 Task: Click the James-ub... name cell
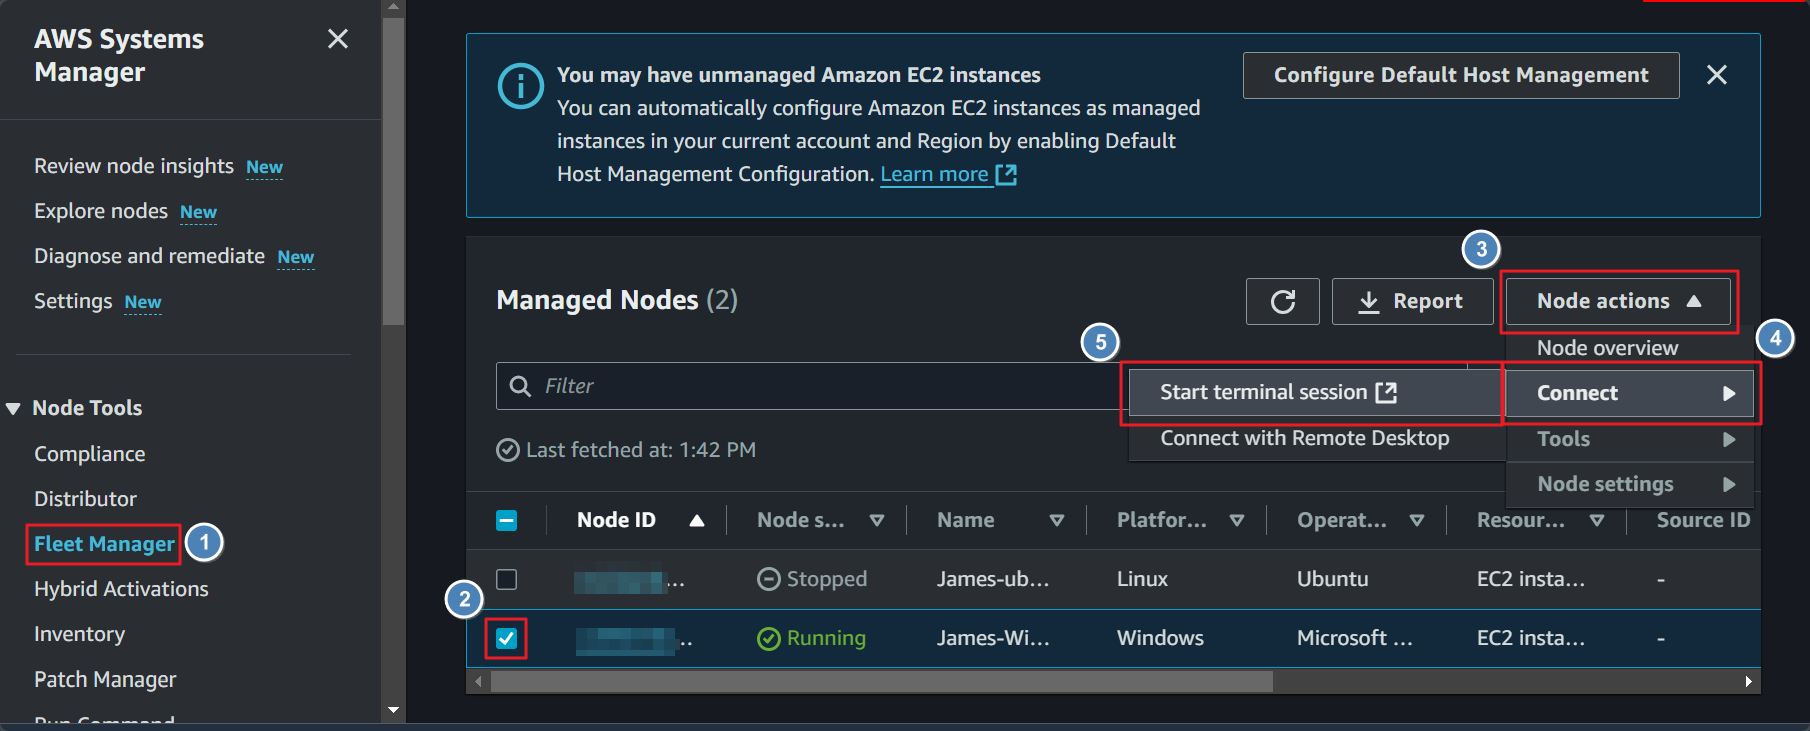coord(992,579)
